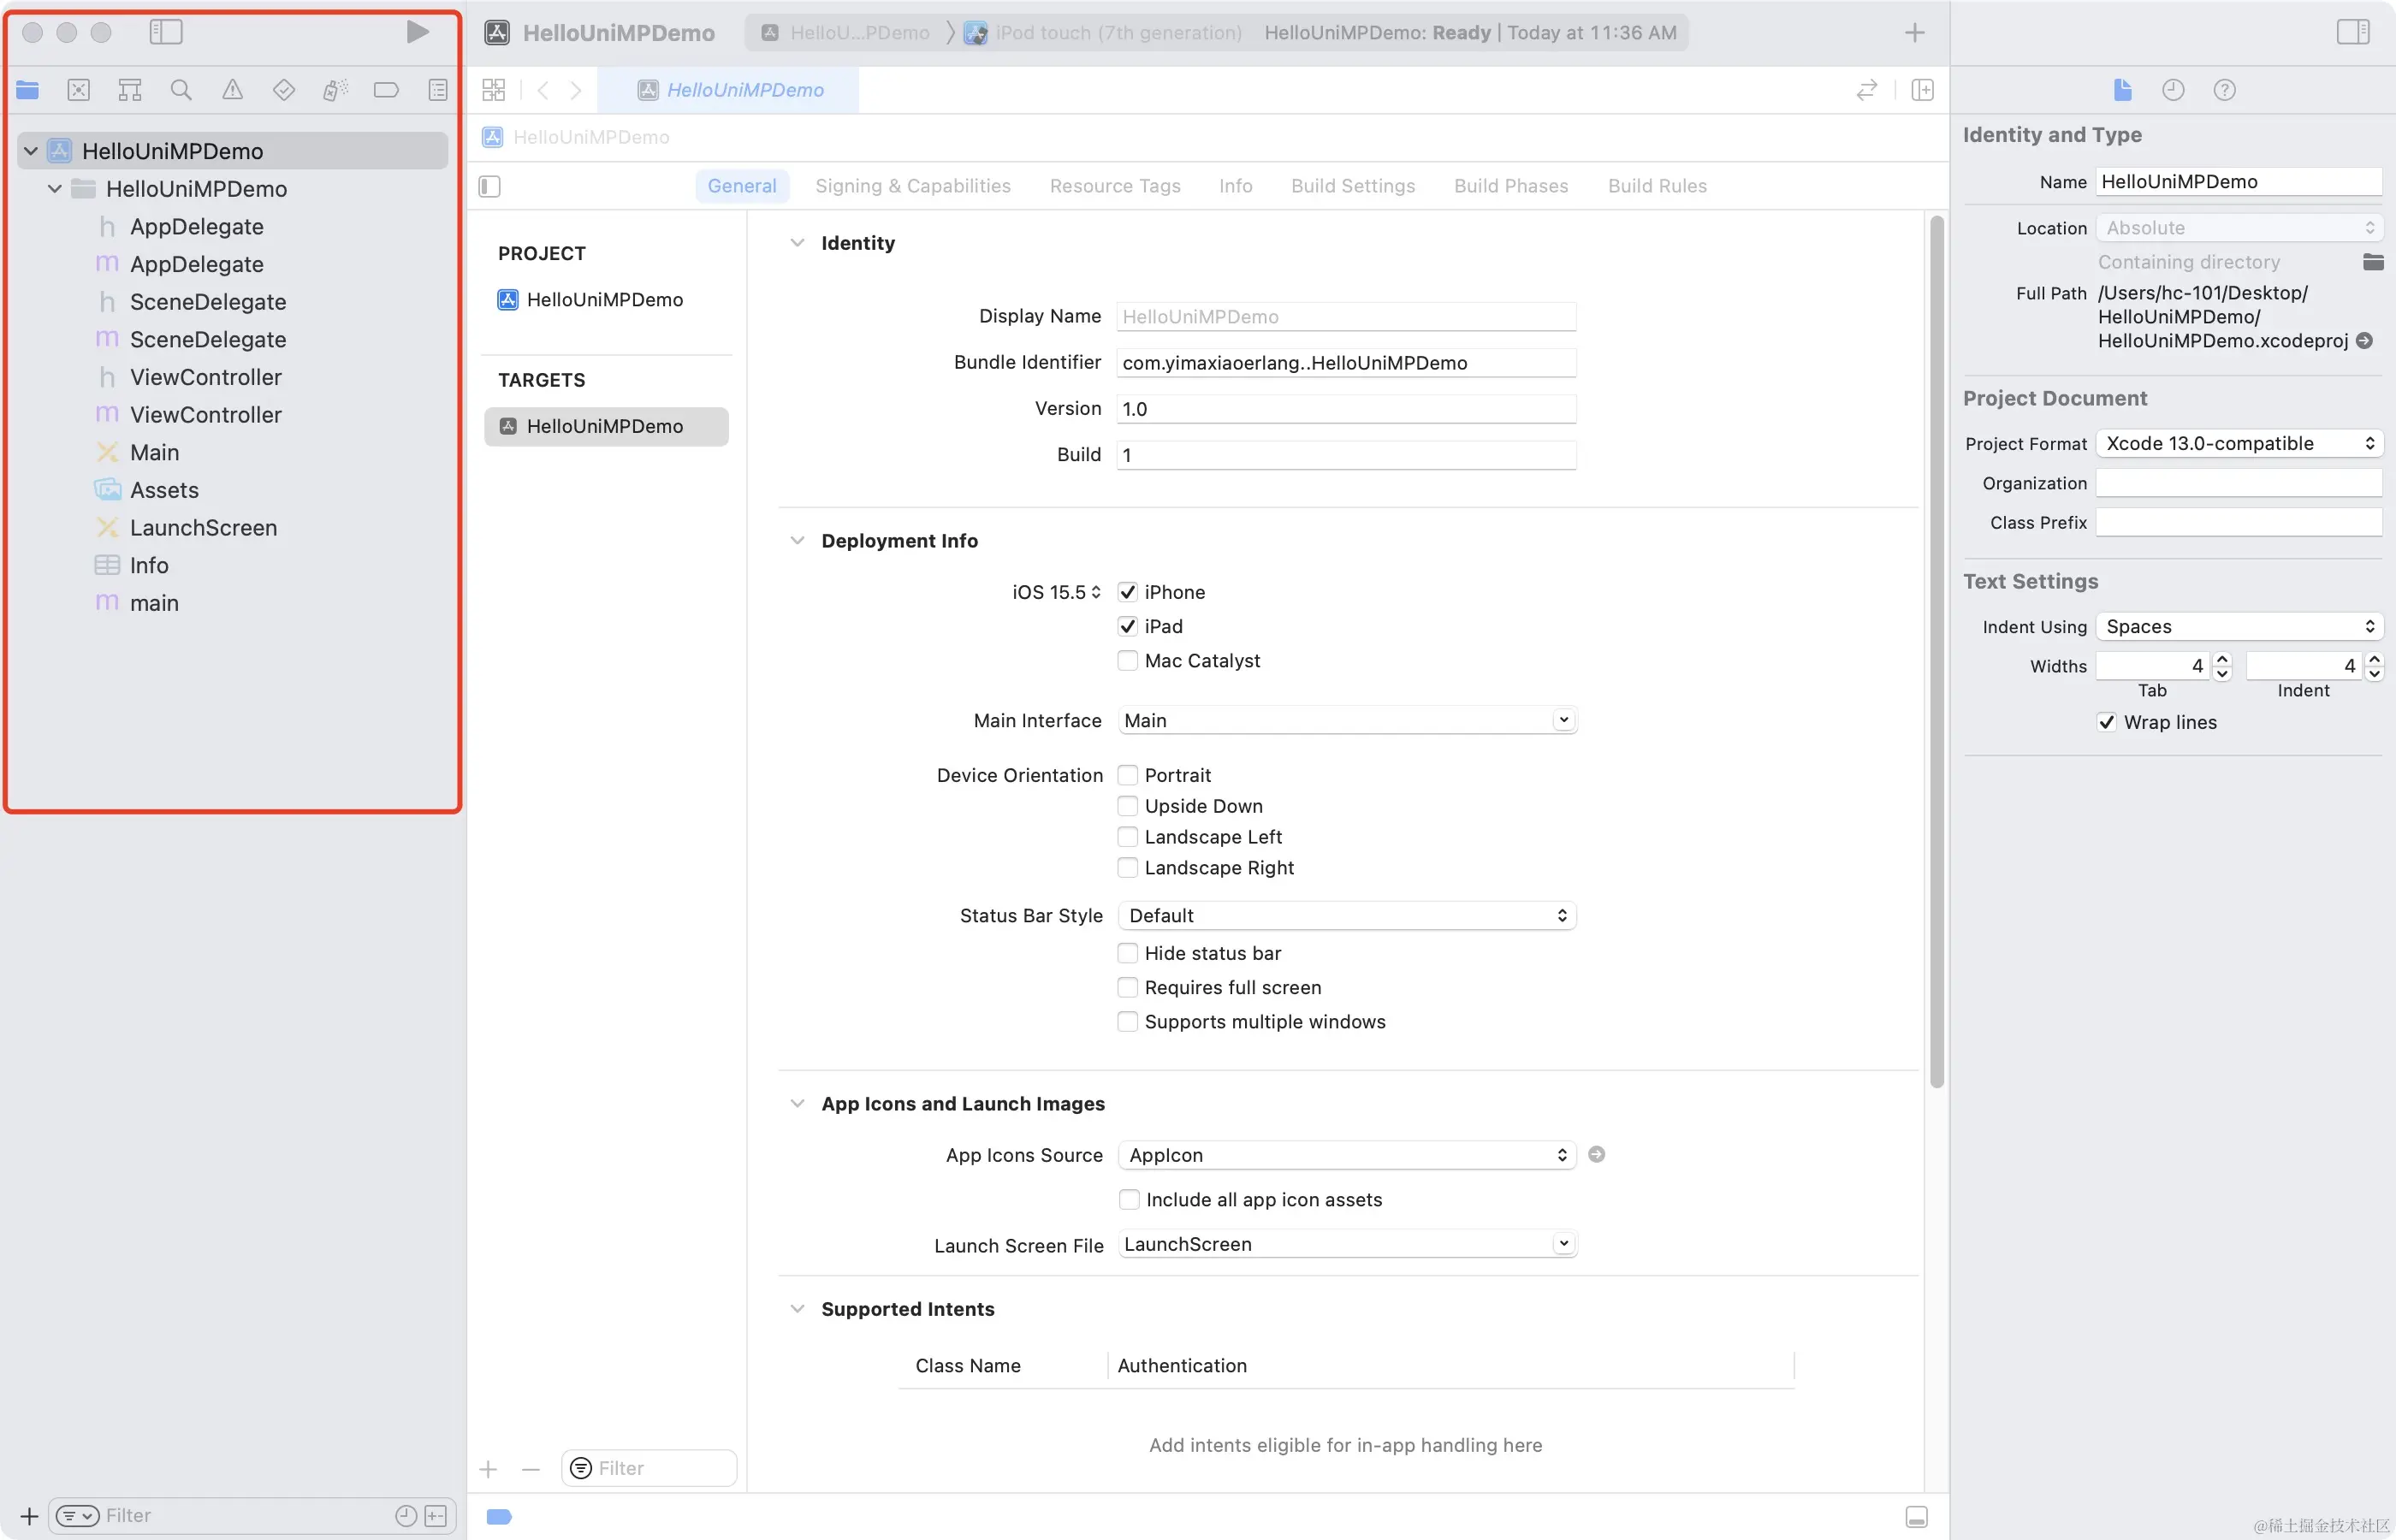This screenshot has width=2396, height=1540.
Task: Show the Quick Help inspector
Action: 2225,90
